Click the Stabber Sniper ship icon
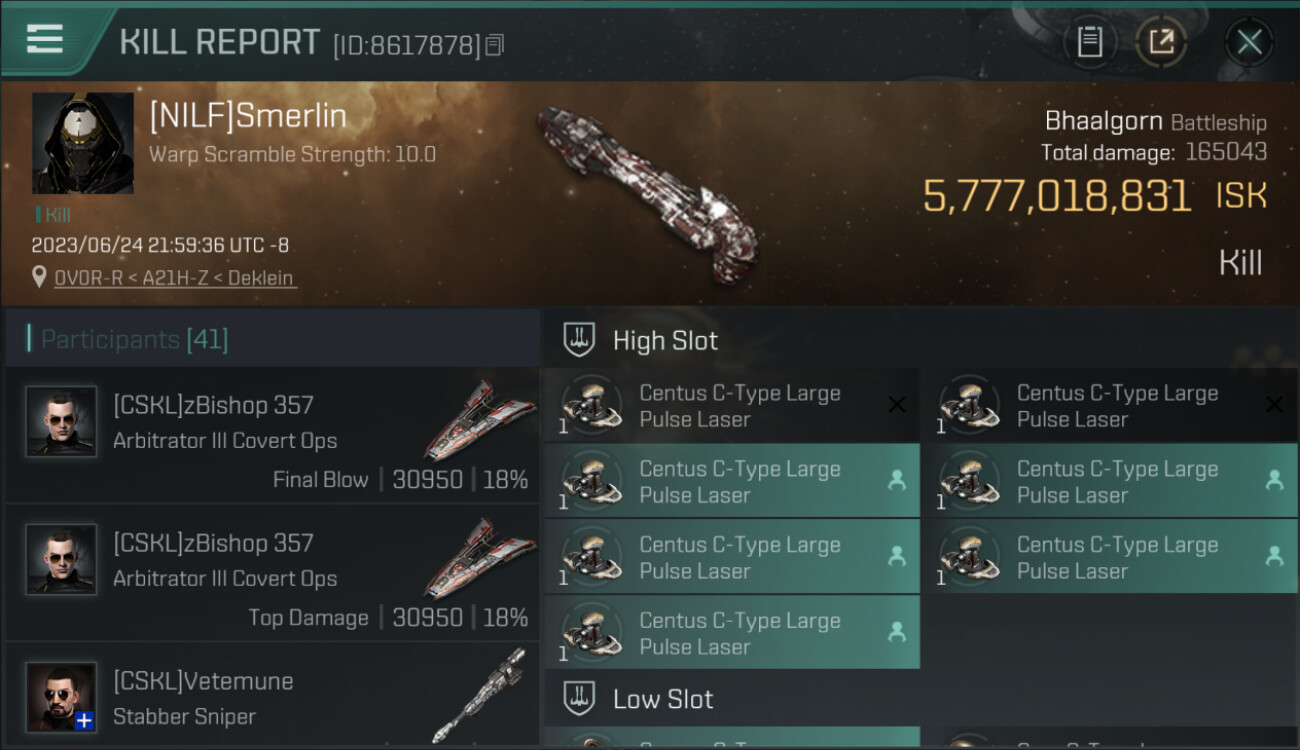Viewport: 1300px width, 750px height. pos(481,696)
